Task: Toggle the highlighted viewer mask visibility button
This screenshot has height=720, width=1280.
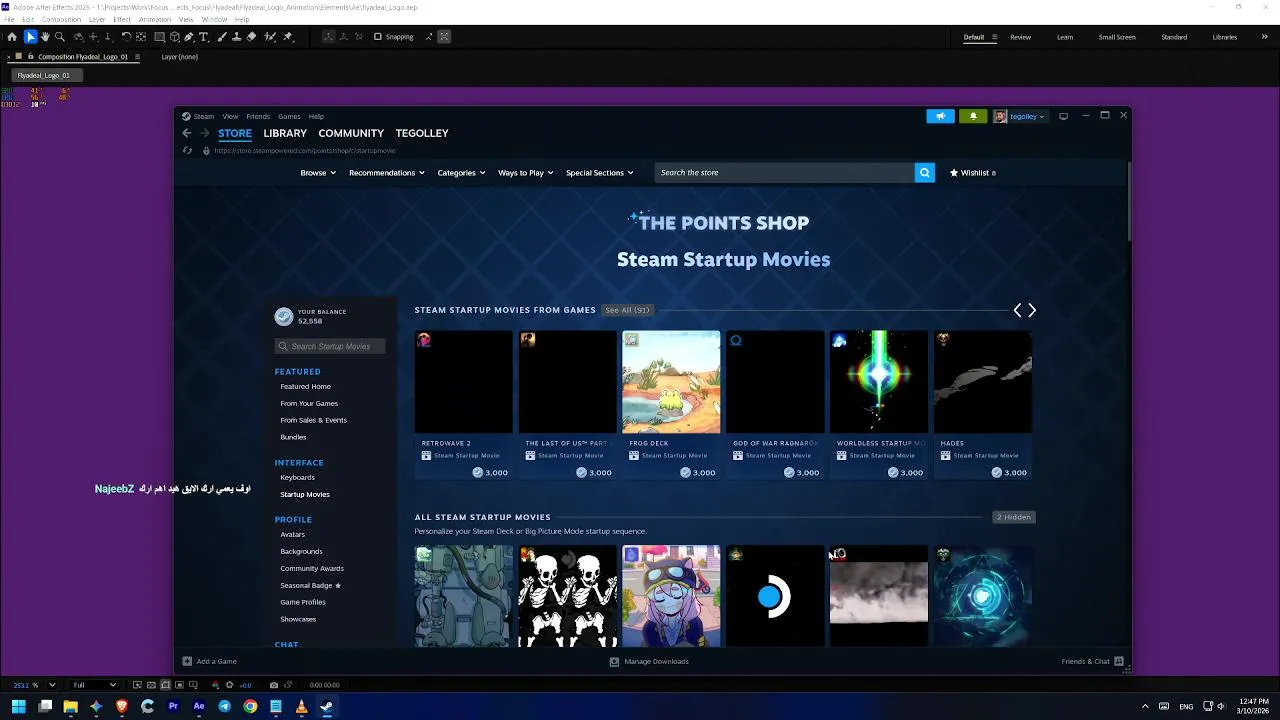Action: click(166, 685)
